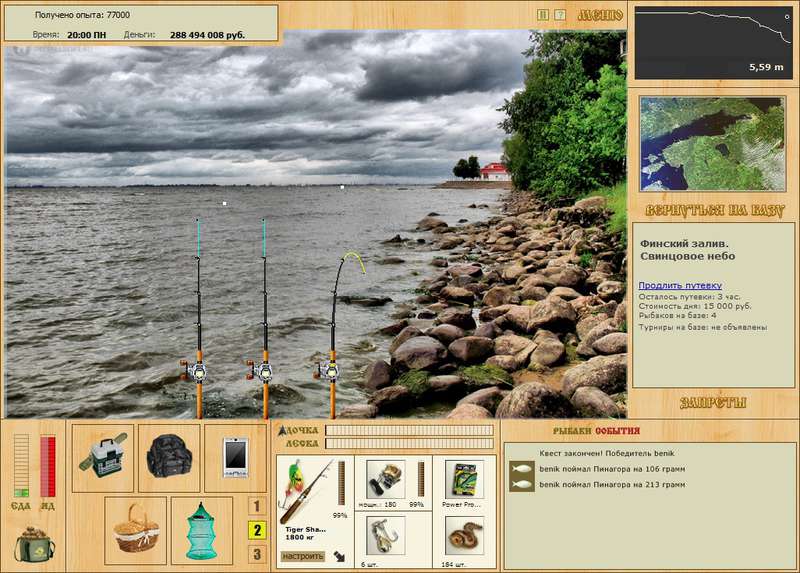Click the right white float near horizon
This screenshot has height=573, width=800.
click(x=342, y=187)
